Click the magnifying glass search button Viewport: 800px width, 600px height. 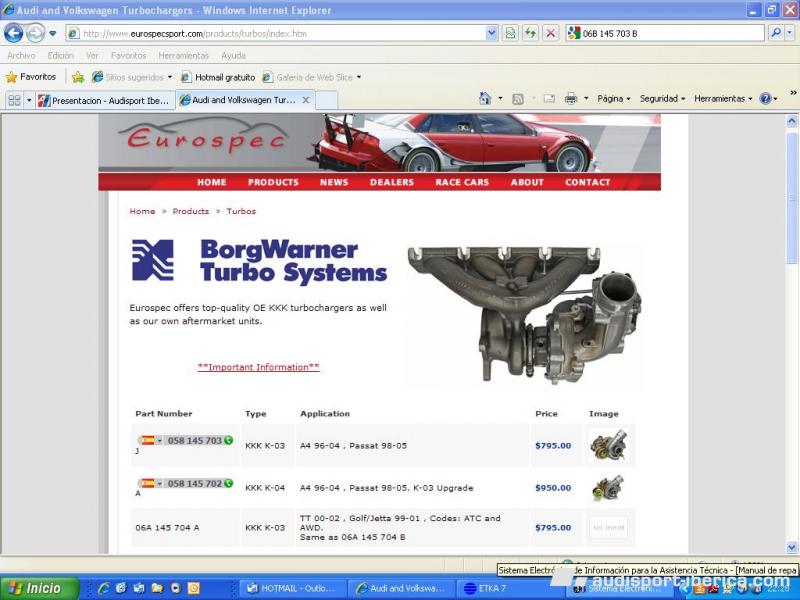point(776,34)
